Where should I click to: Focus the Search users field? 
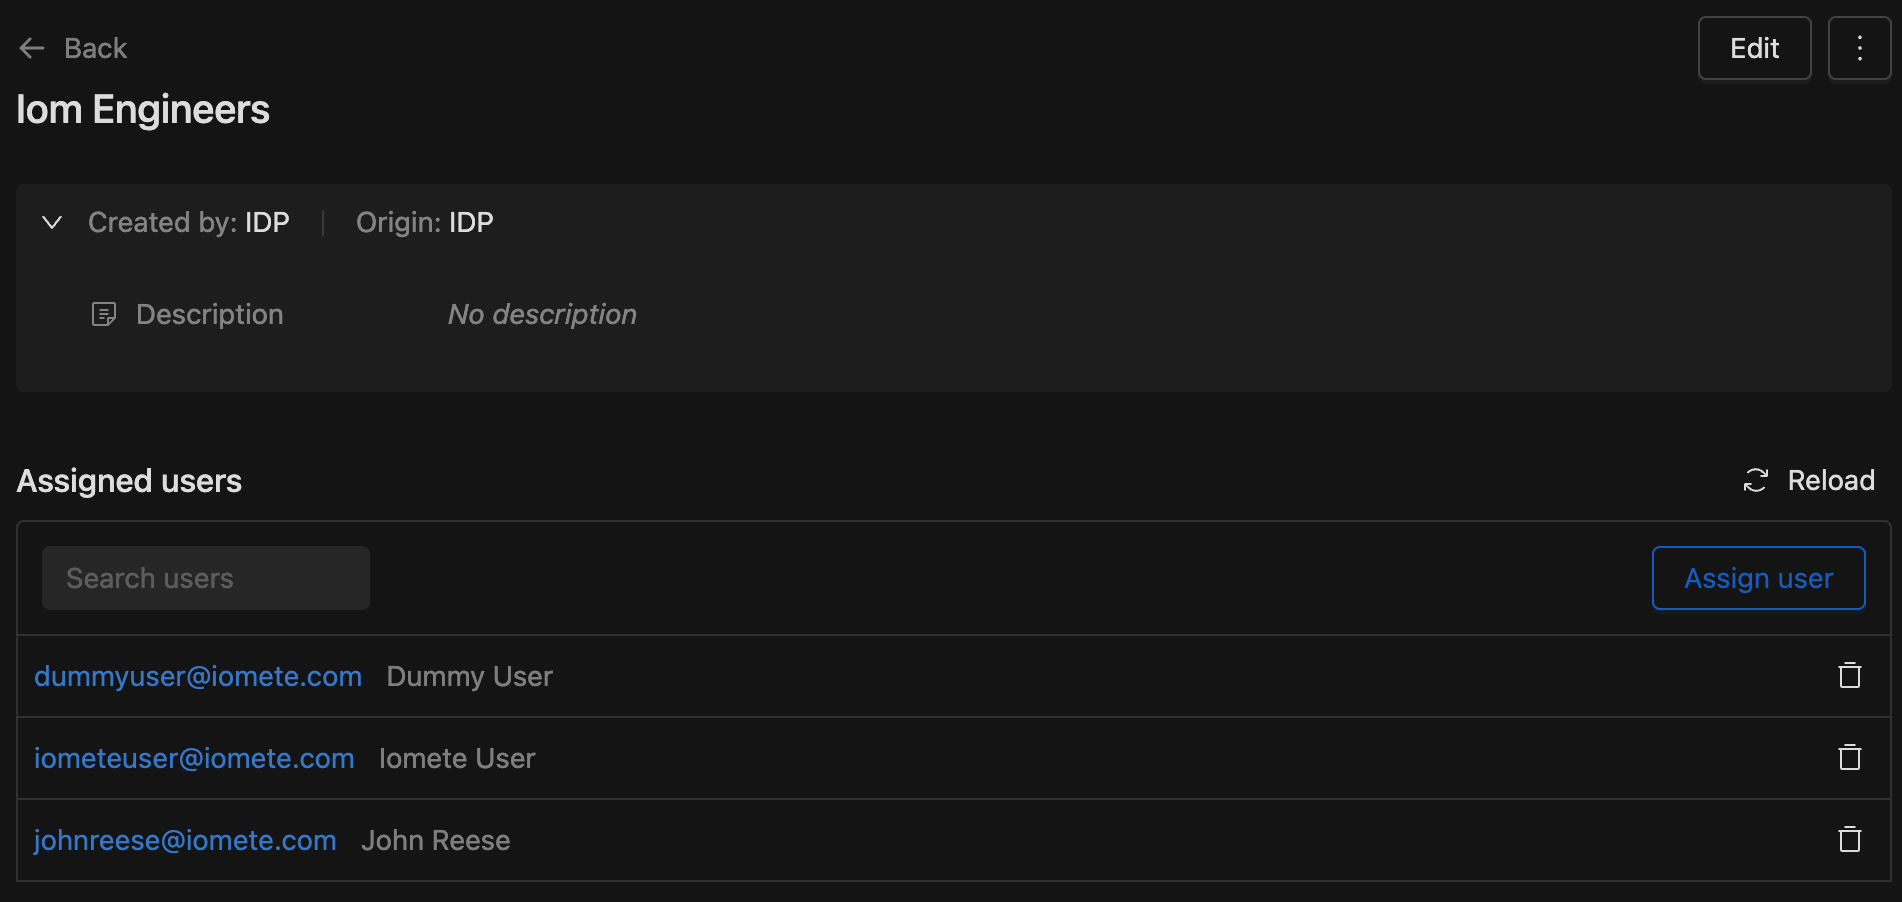206,578
